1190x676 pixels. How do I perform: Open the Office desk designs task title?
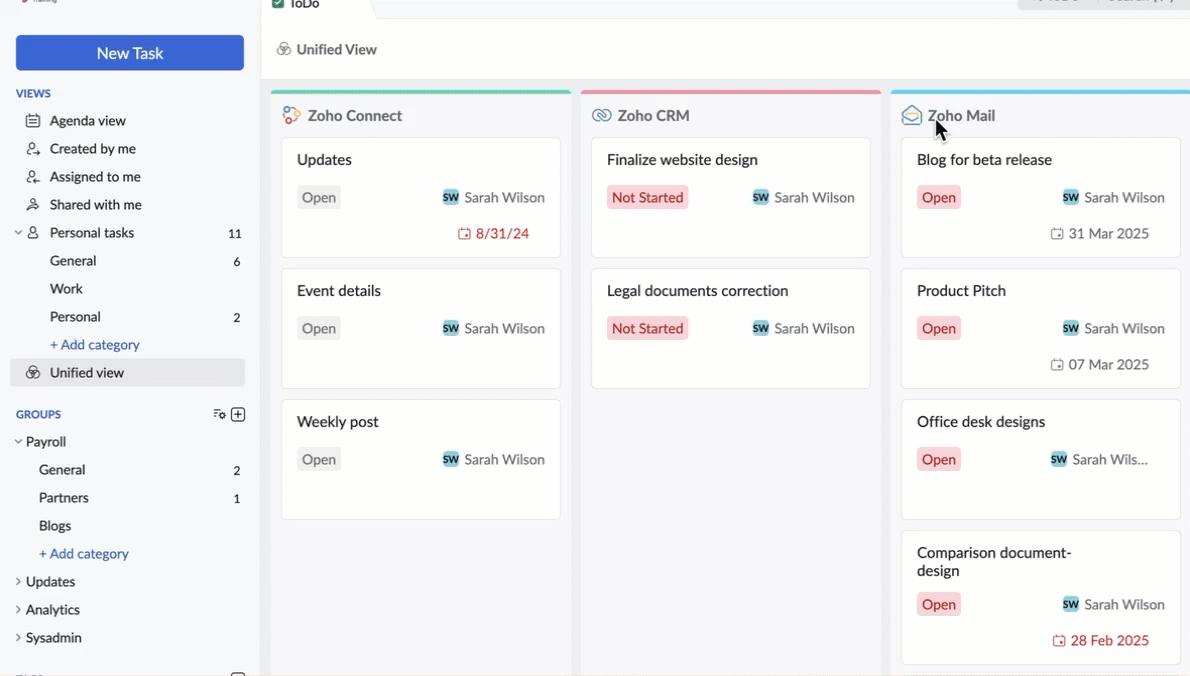point(981,422)
